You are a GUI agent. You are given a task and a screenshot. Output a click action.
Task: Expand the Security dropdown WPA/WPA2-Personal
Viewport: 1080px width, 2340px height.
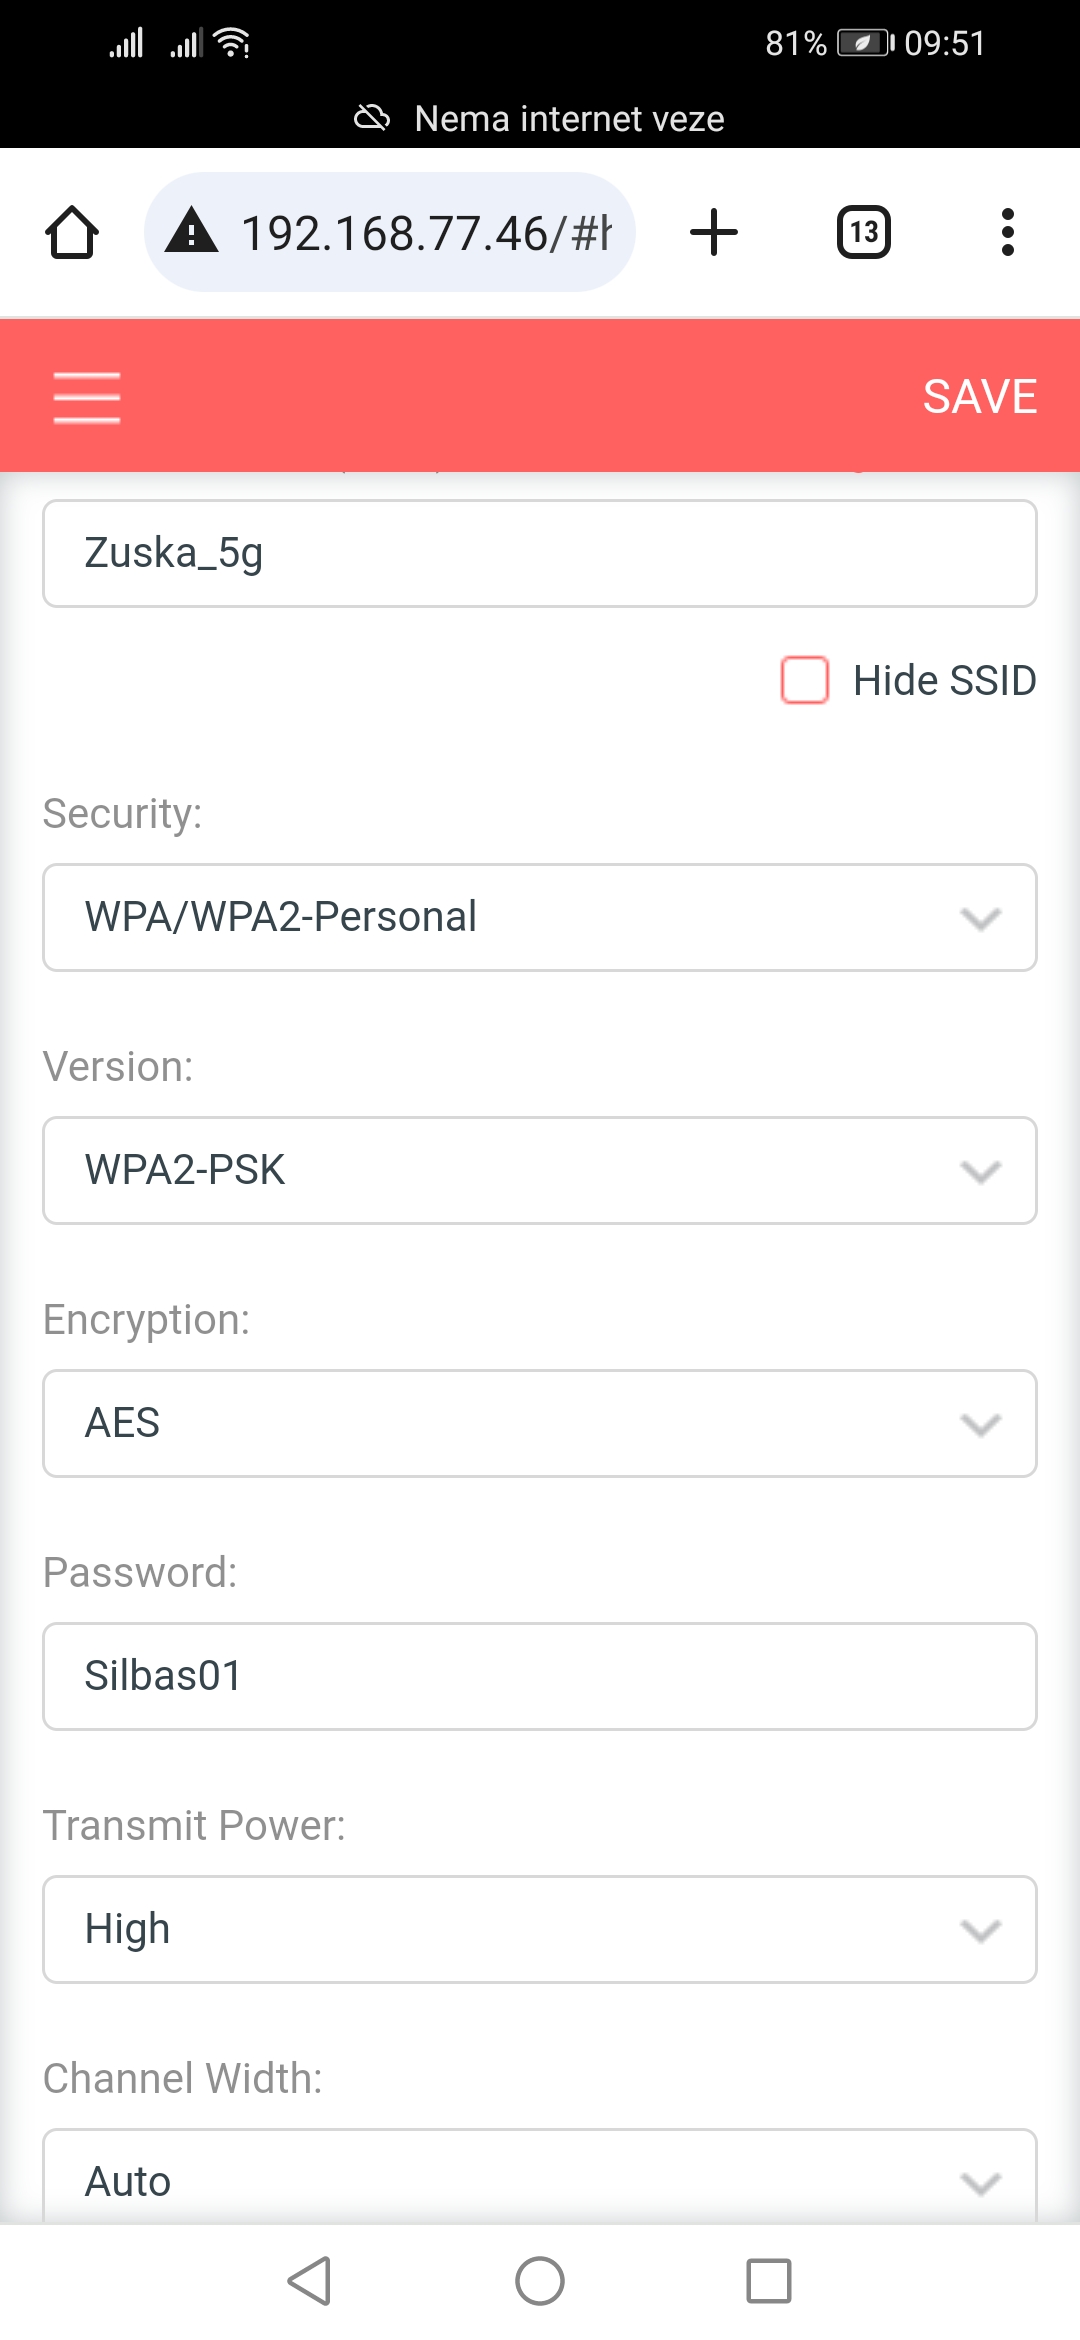[x=540, y=917]
